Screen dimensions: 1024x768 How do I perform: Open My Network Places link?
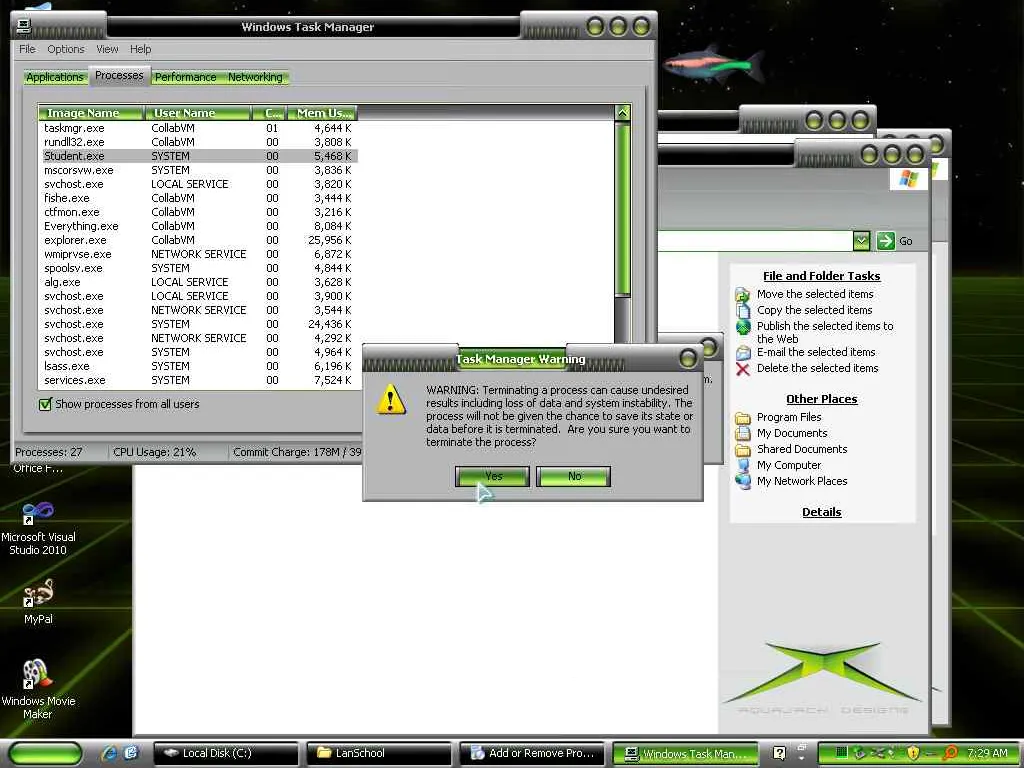click(801, 481)
